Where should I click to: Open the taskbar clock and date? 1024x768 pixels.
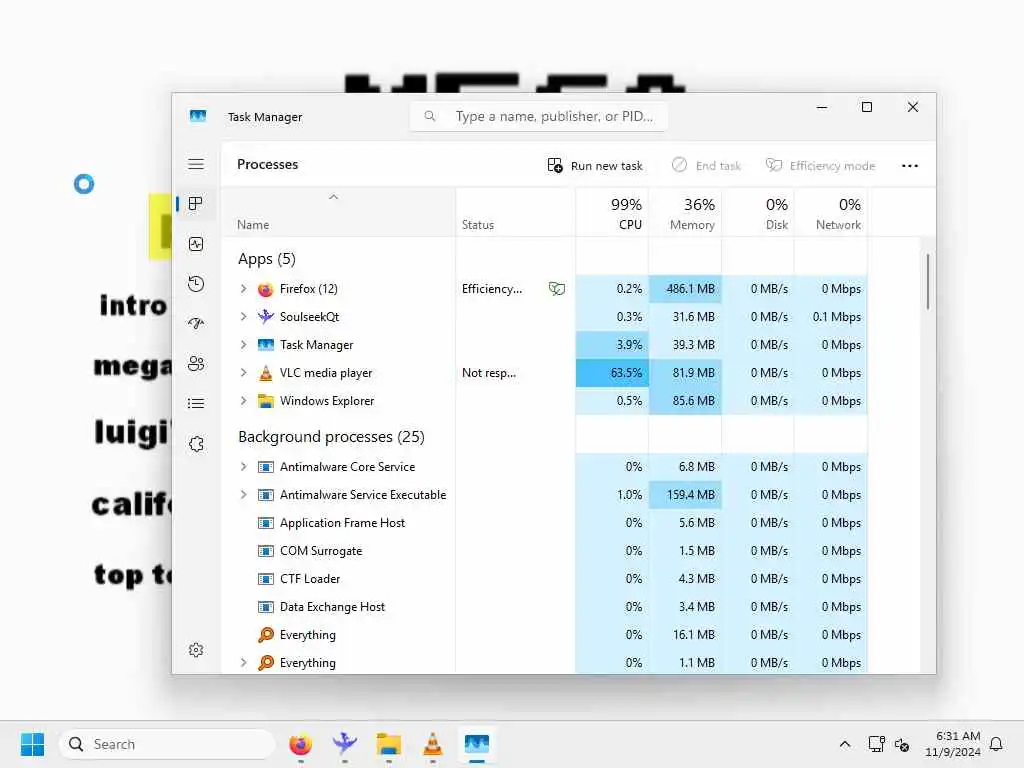(x=952, y=744)
